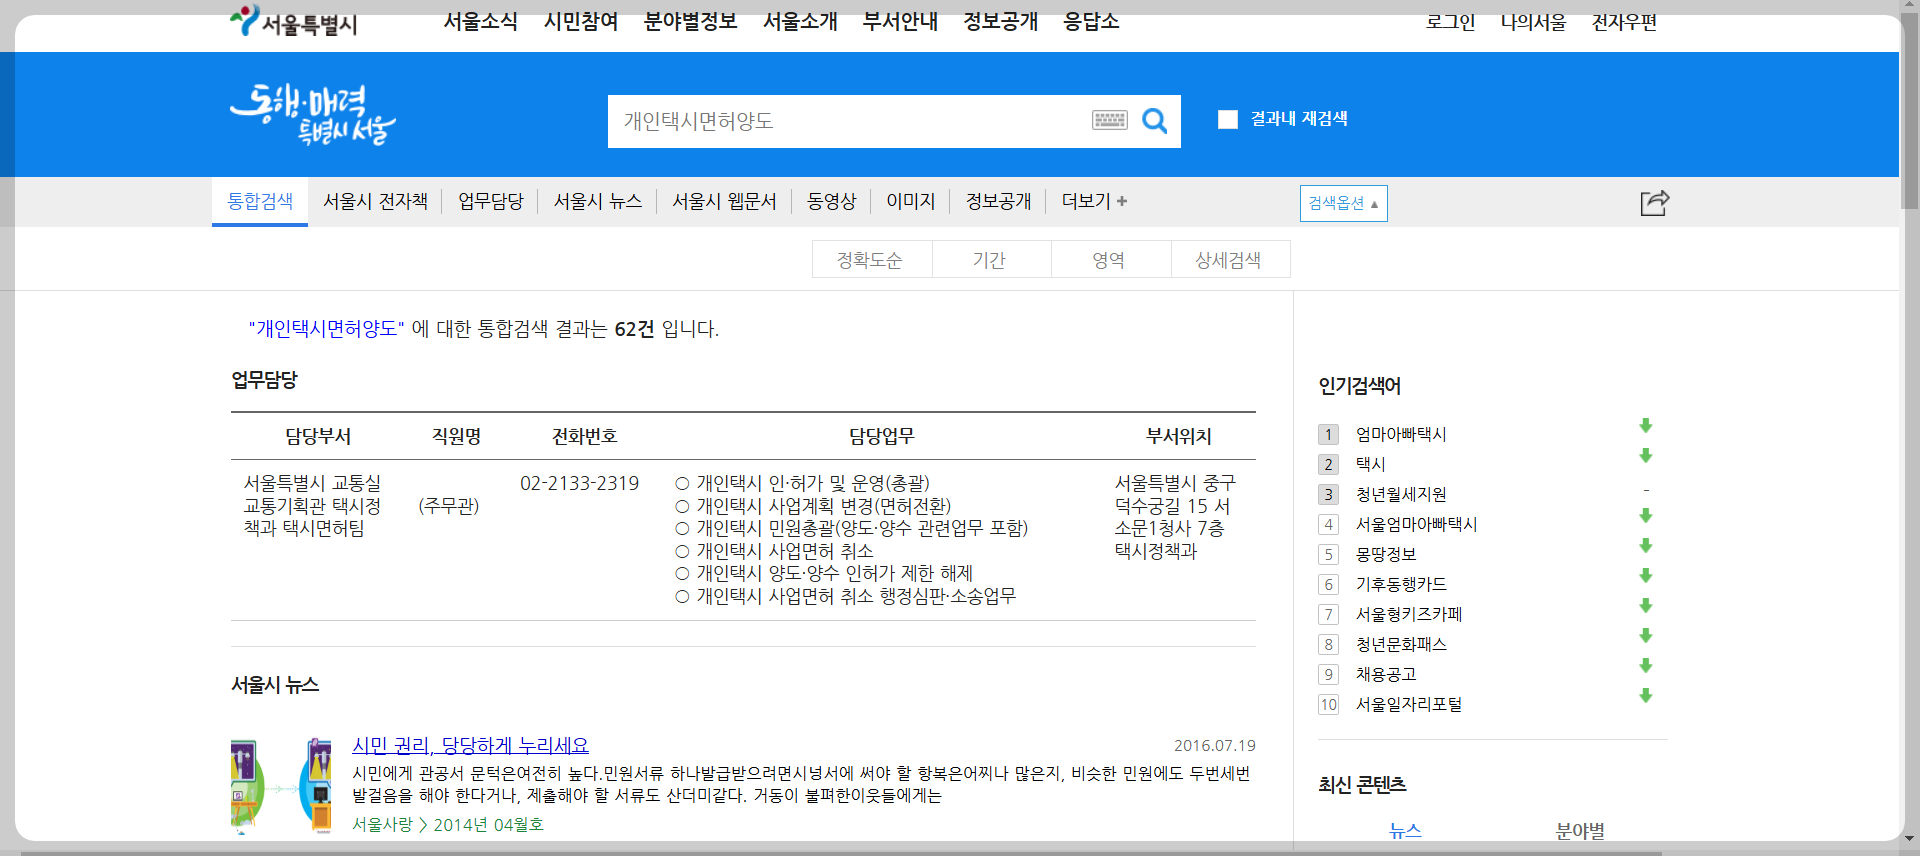Click the popular keyword 채용공고
Viewport: 1920px width, 856px height.
pyautogui.click(x=1386, y=674)
